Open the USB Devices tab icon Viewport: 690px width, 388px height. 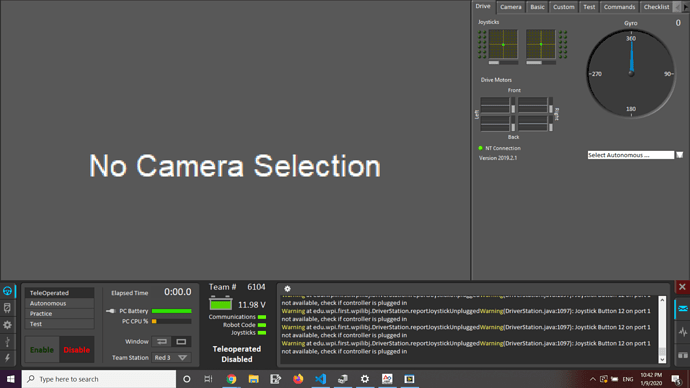[7, 341]
